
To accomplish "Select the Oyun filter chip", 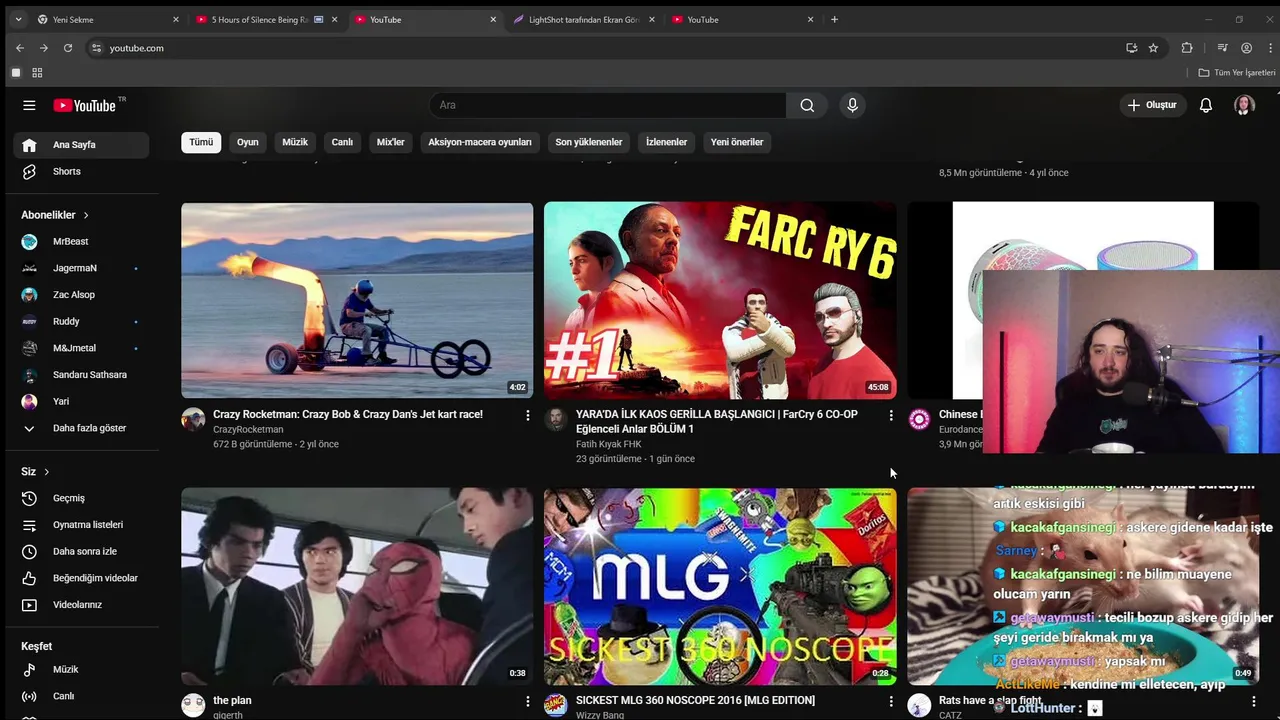I will [x=247, y=142].
